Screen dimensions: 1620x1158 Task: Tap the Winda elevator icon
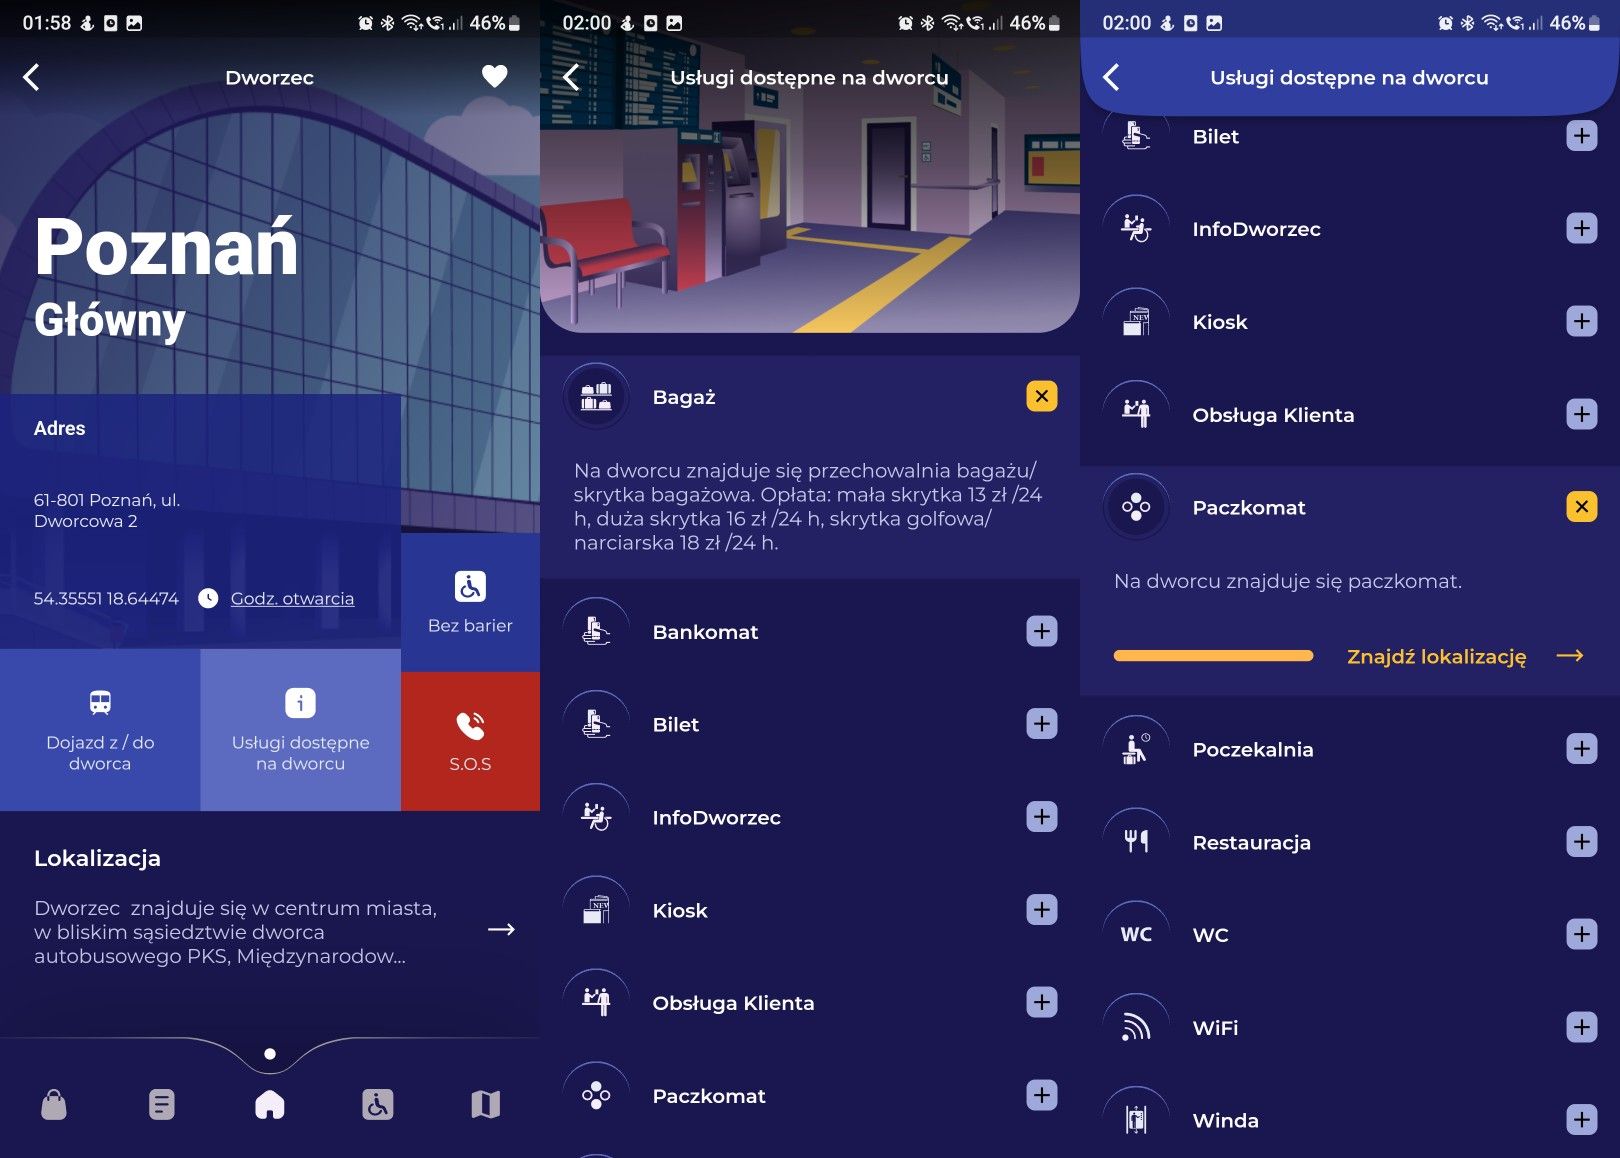coord(1136,1120)
